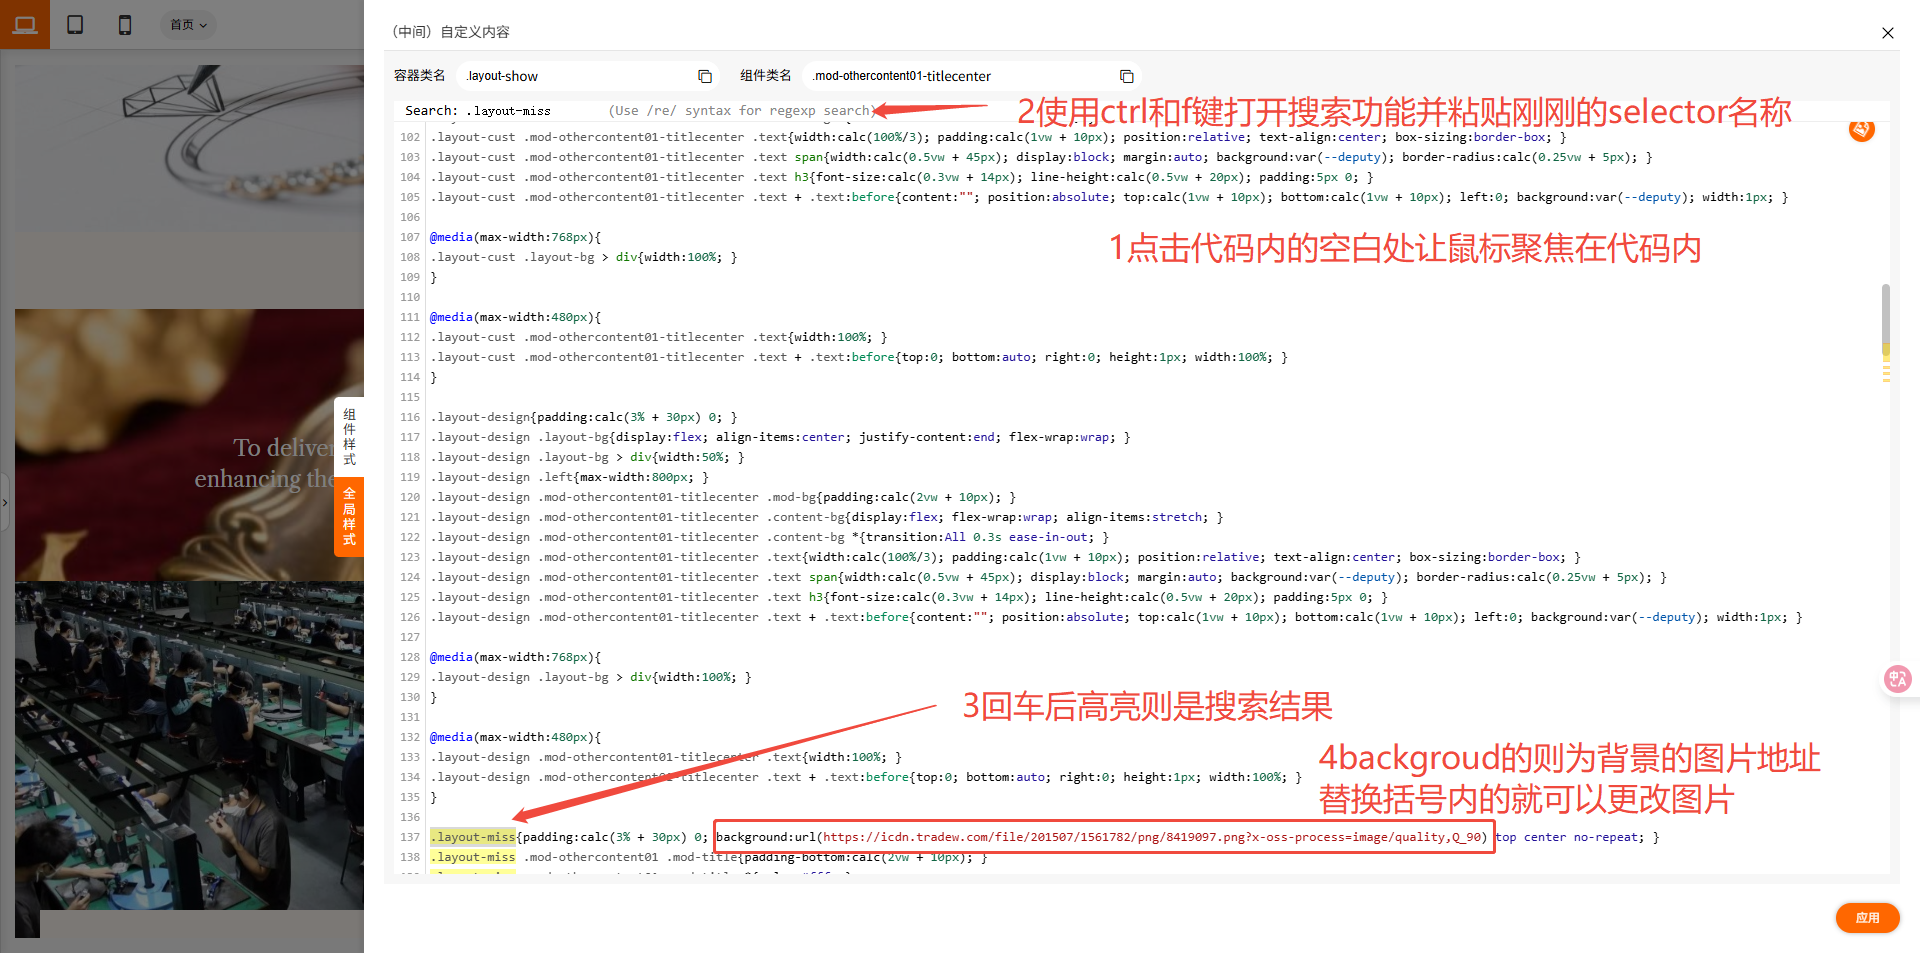Screen dimensions: 1920x953
Task: Click the 容器类名 input field
Action: pos(575,76)
